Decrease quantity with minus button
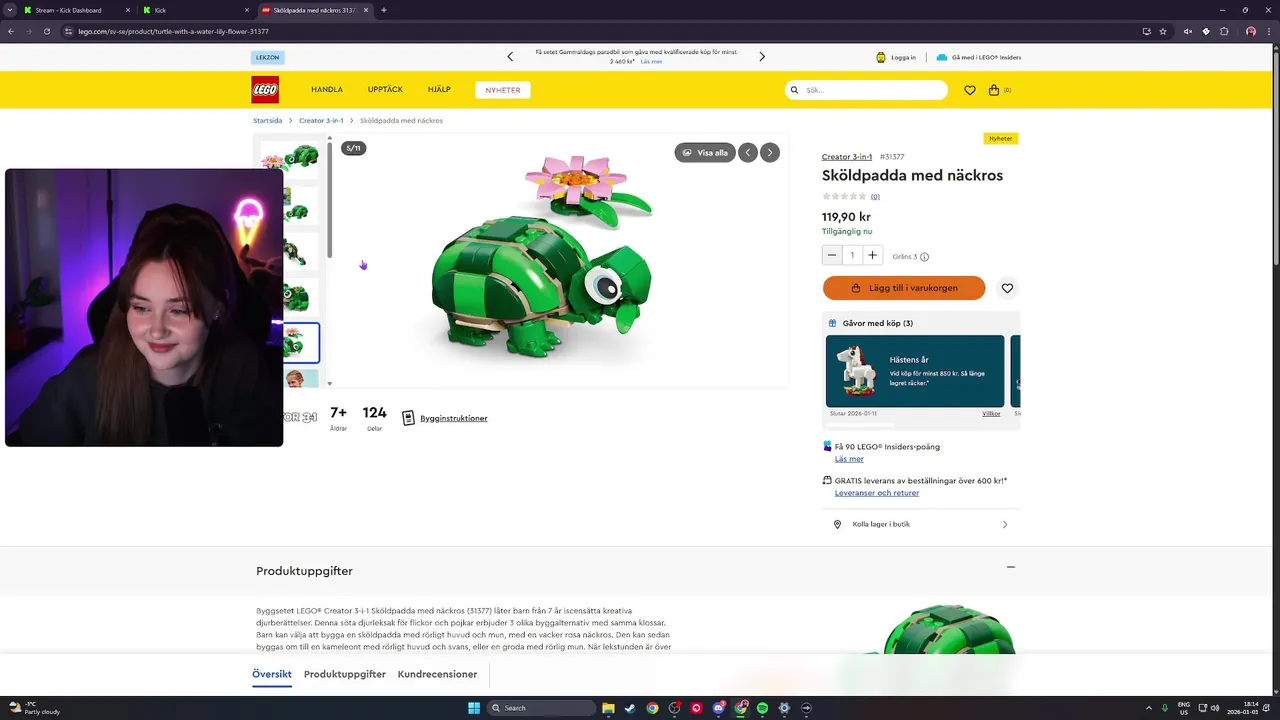 point(832,255)
